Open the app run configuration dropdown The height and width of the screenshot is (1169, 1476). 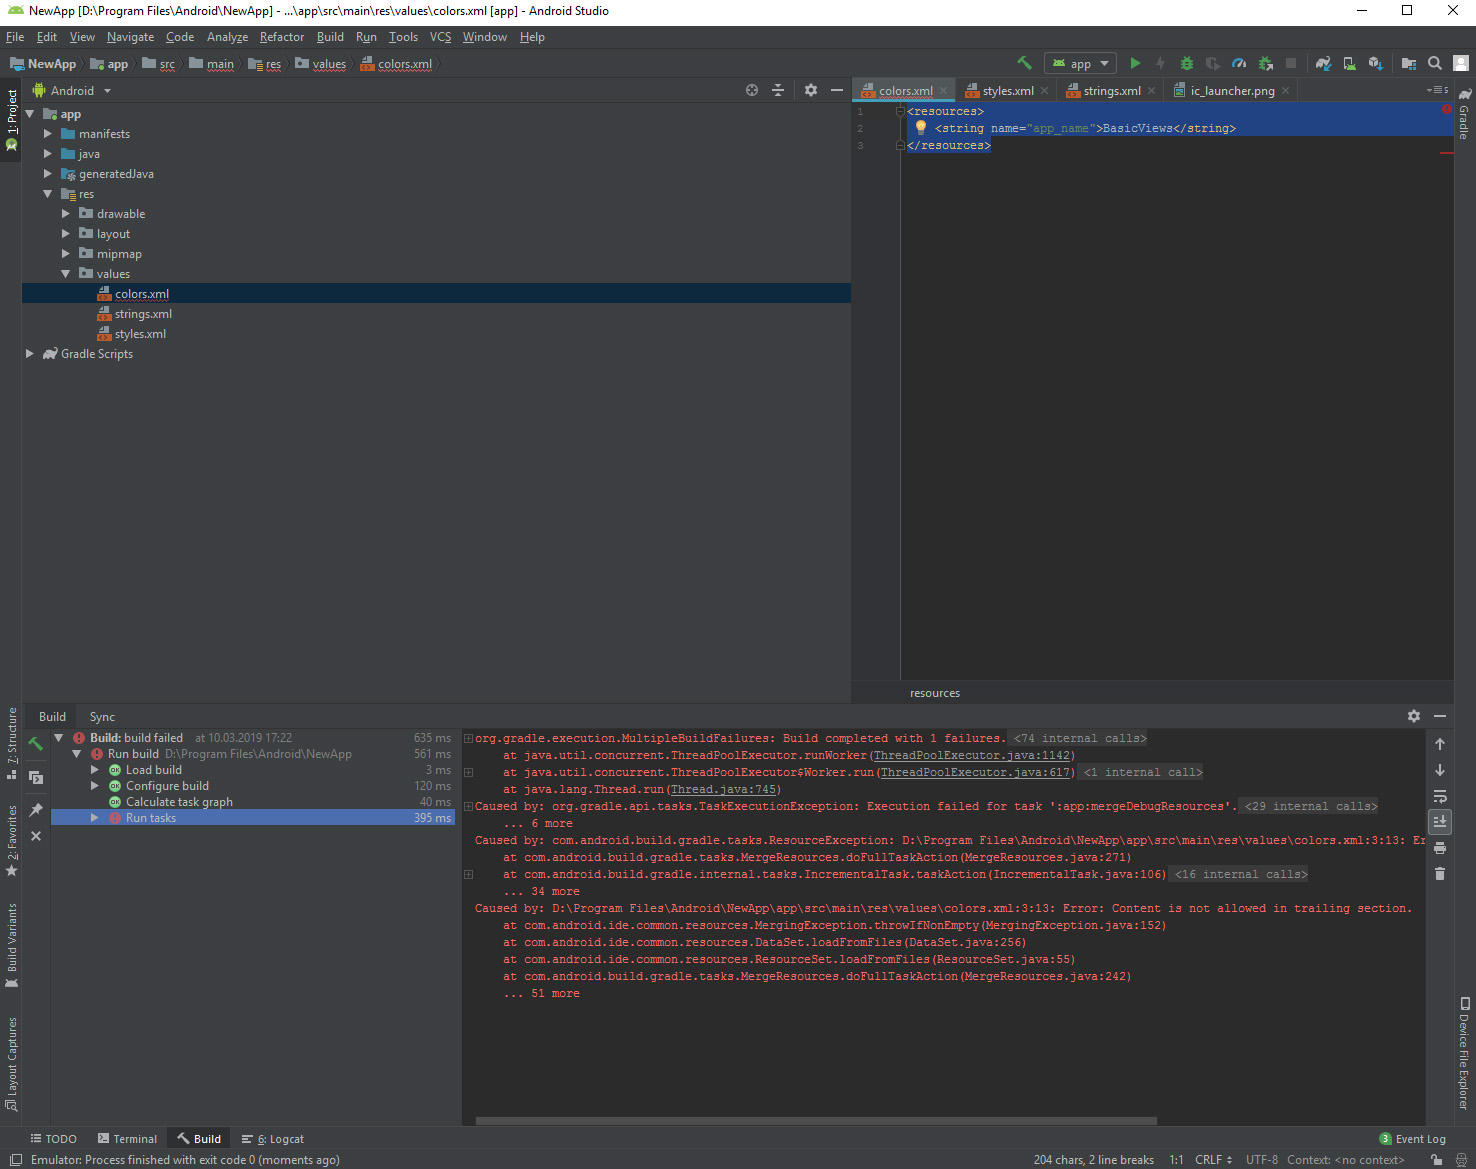pyautogui.click(x=1081, y=63)
